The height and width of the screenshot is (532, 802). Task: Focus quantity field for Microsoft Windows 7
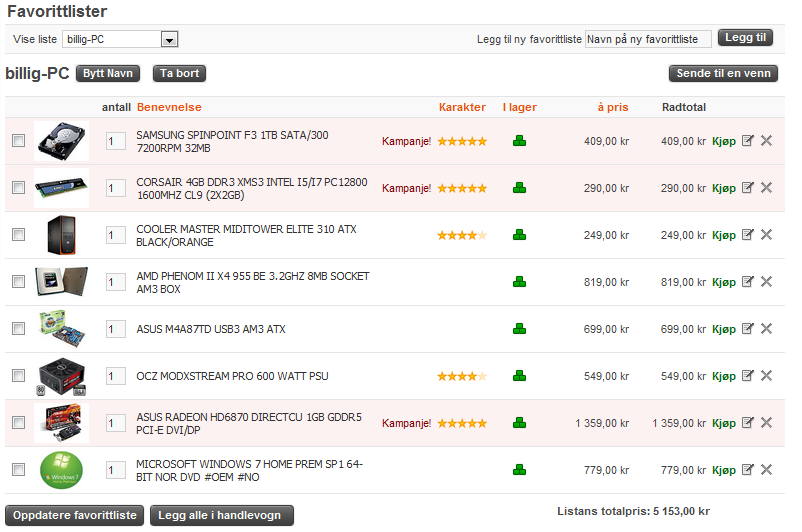click(x=116, y=471)
